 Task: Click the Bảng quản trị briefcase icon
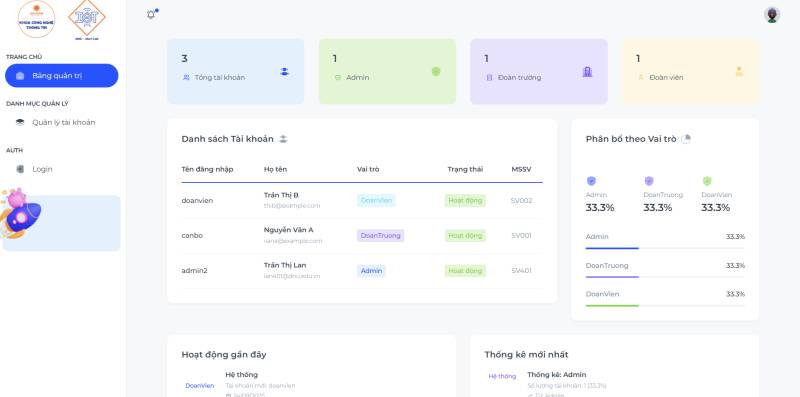tap(20, 76)
